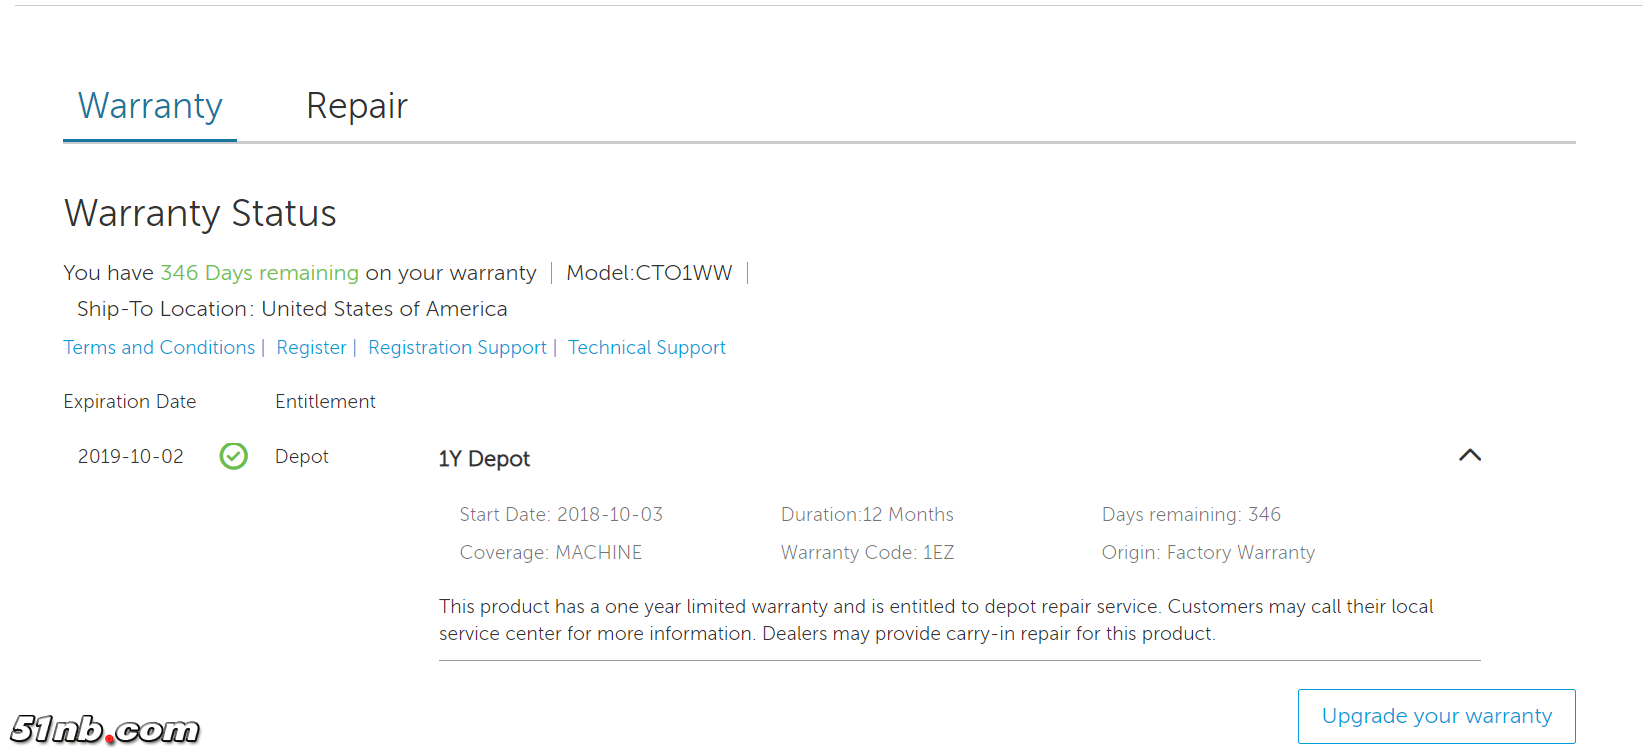Go to Technical Support
Image resolution: width=1643 pixels, height=753 pixels.
click(646, 348)
